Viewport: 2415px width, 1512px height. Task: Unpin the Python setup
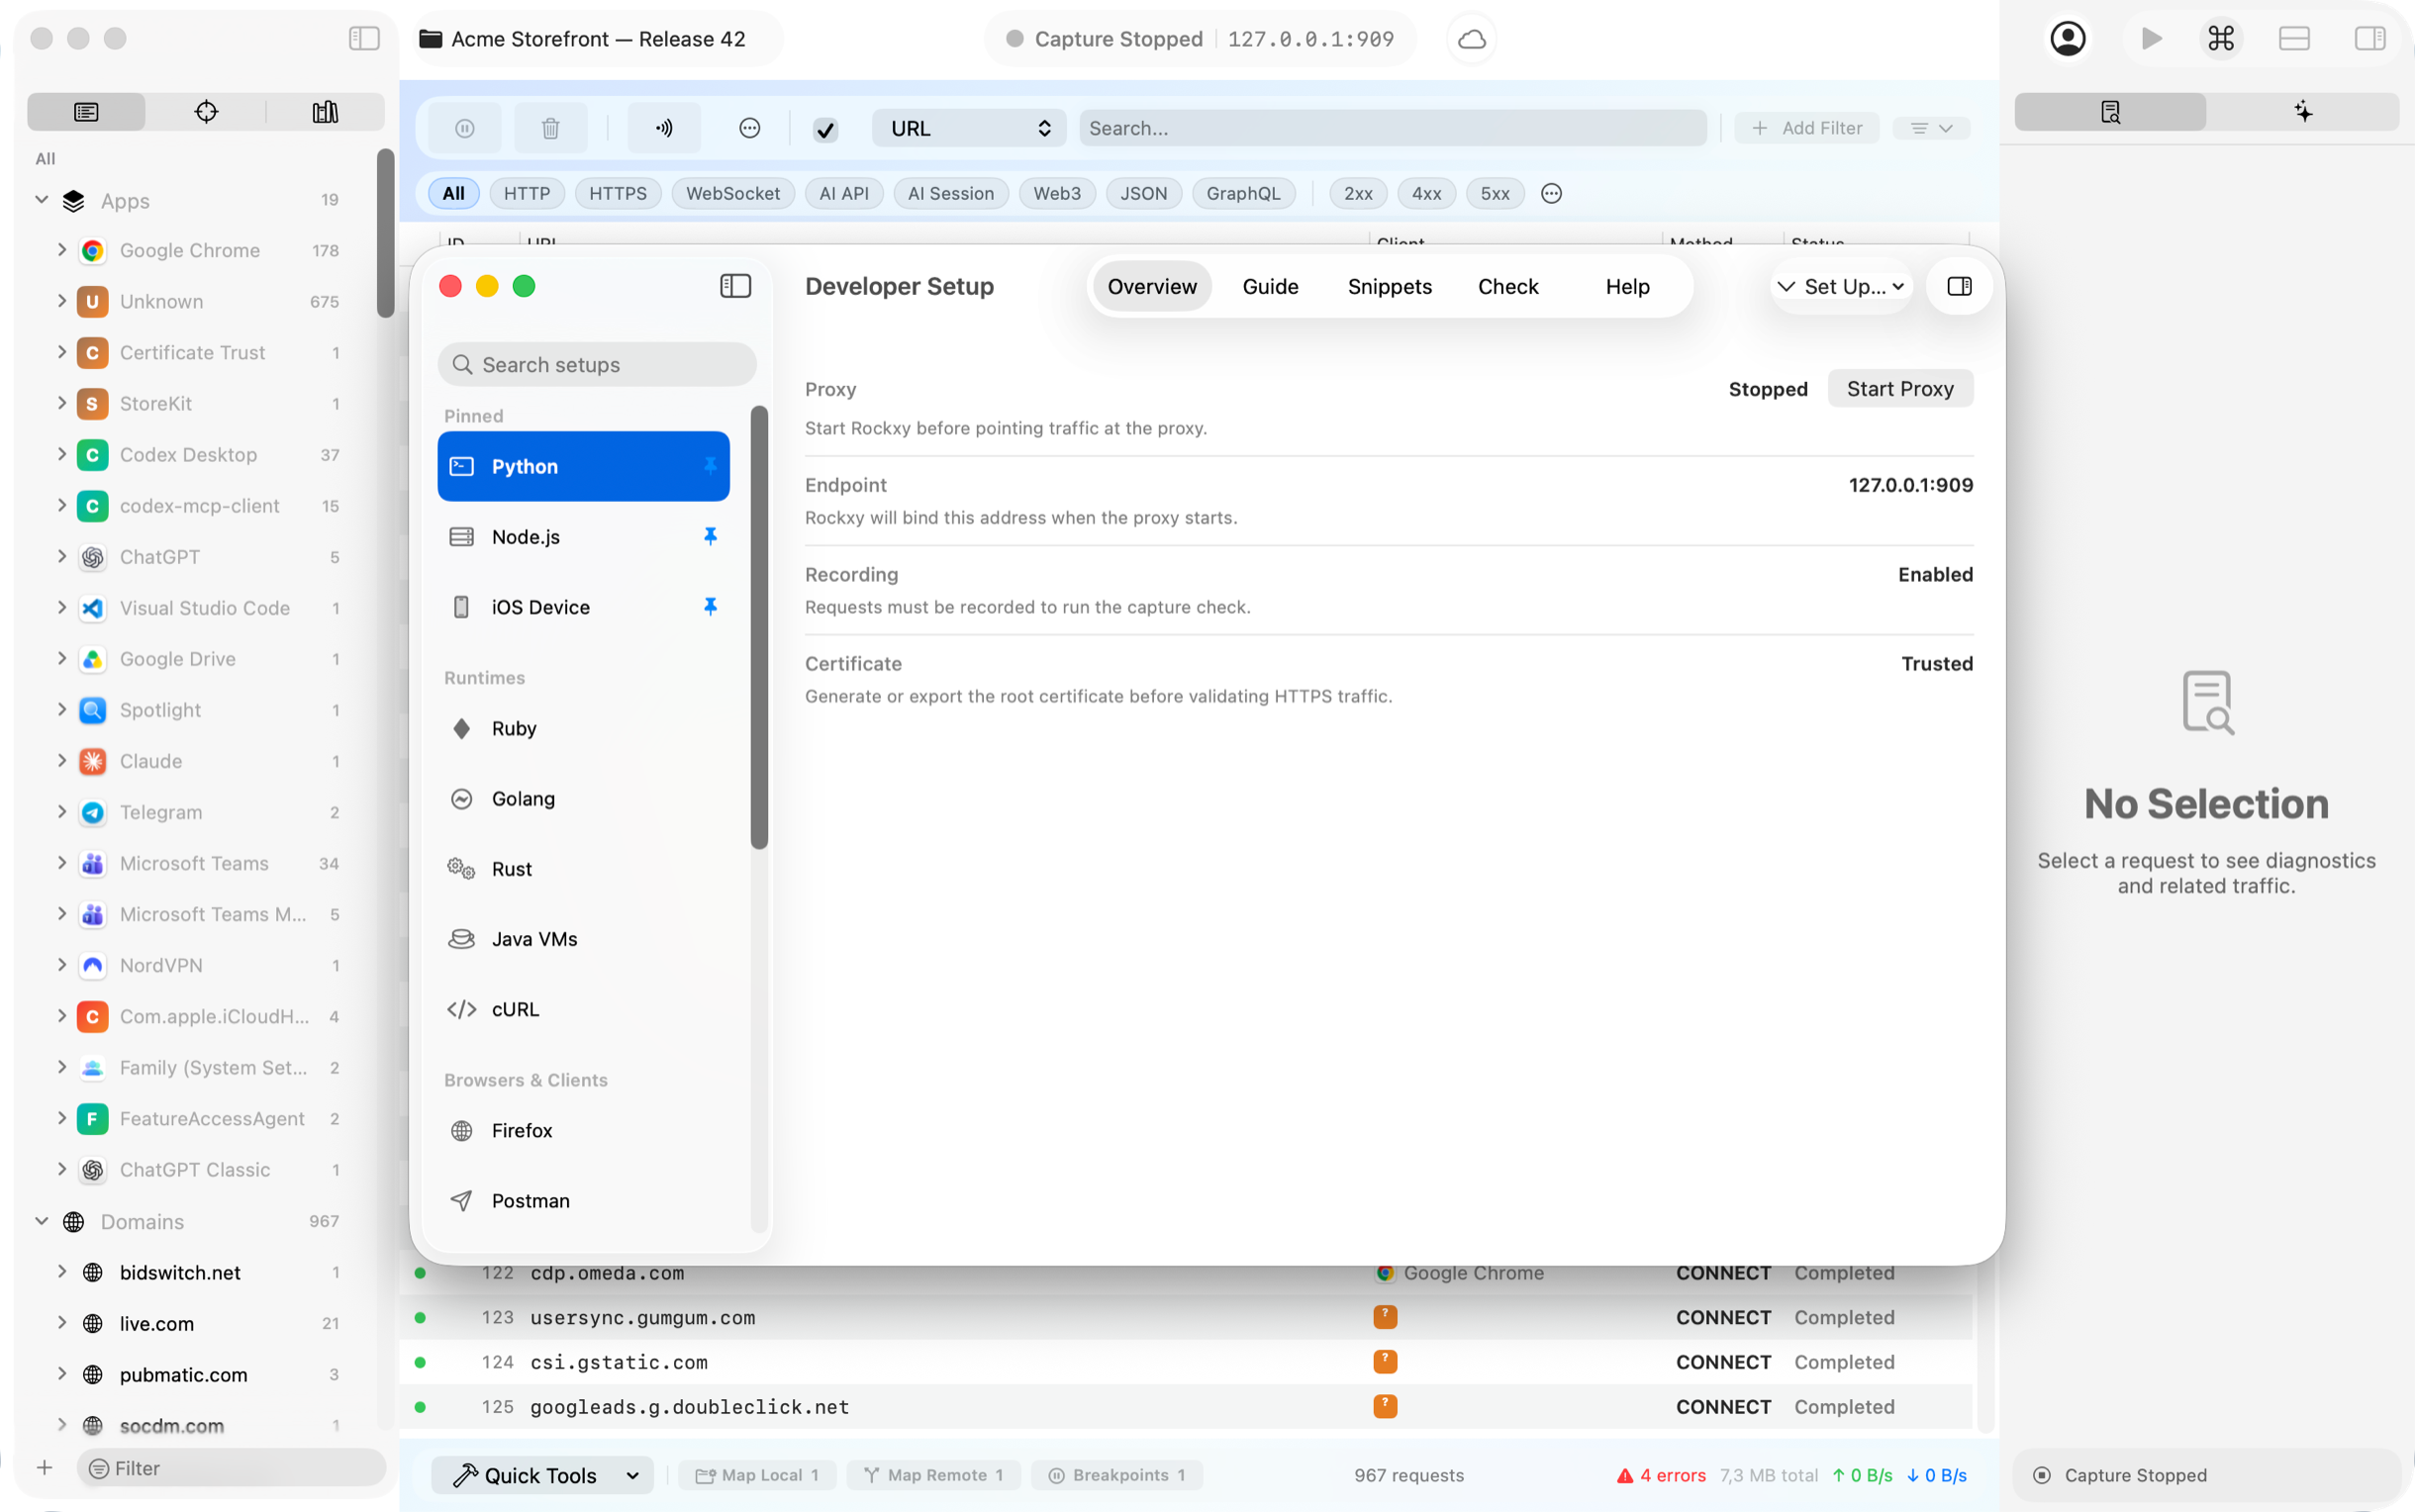coord(710,465)
